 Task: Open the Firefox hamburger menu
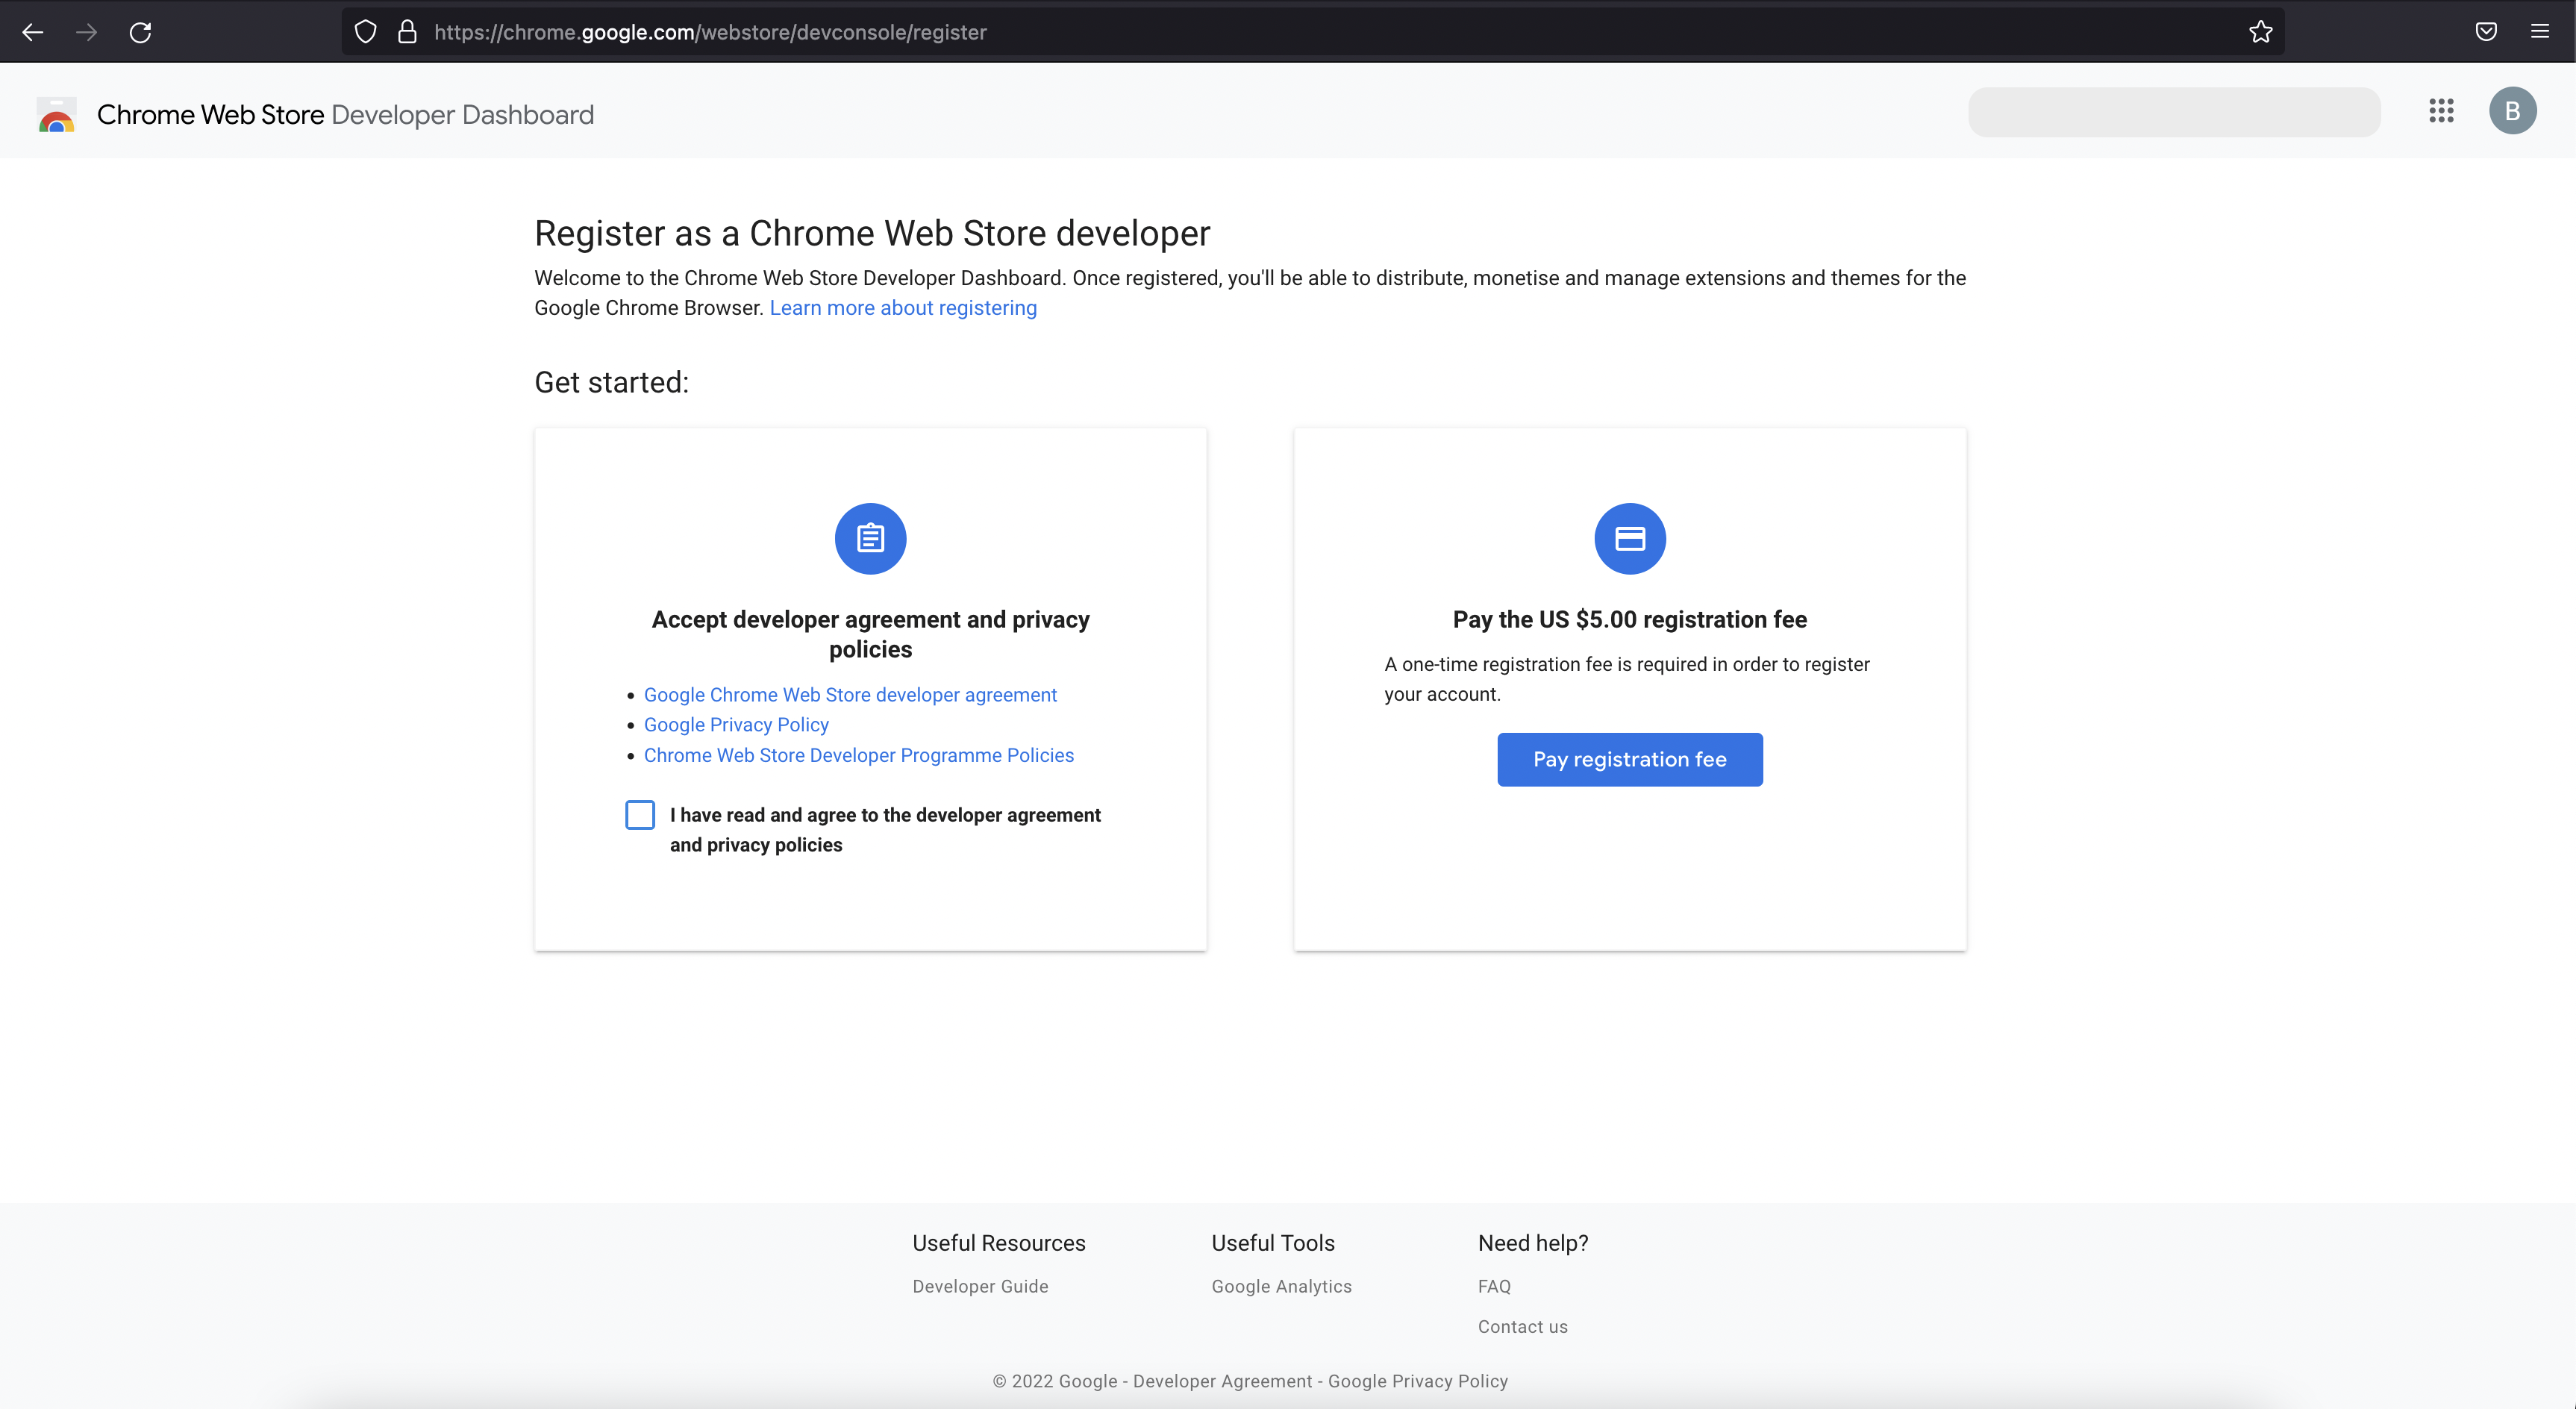click(2540, 32)
